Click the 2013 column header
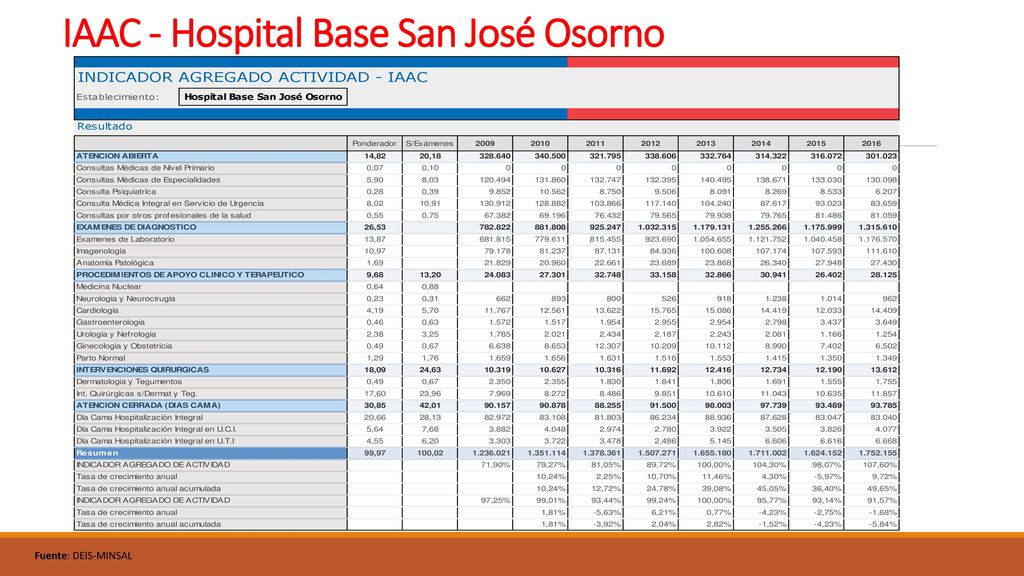Screen dimensions: 1024x576 coord(705,143)
